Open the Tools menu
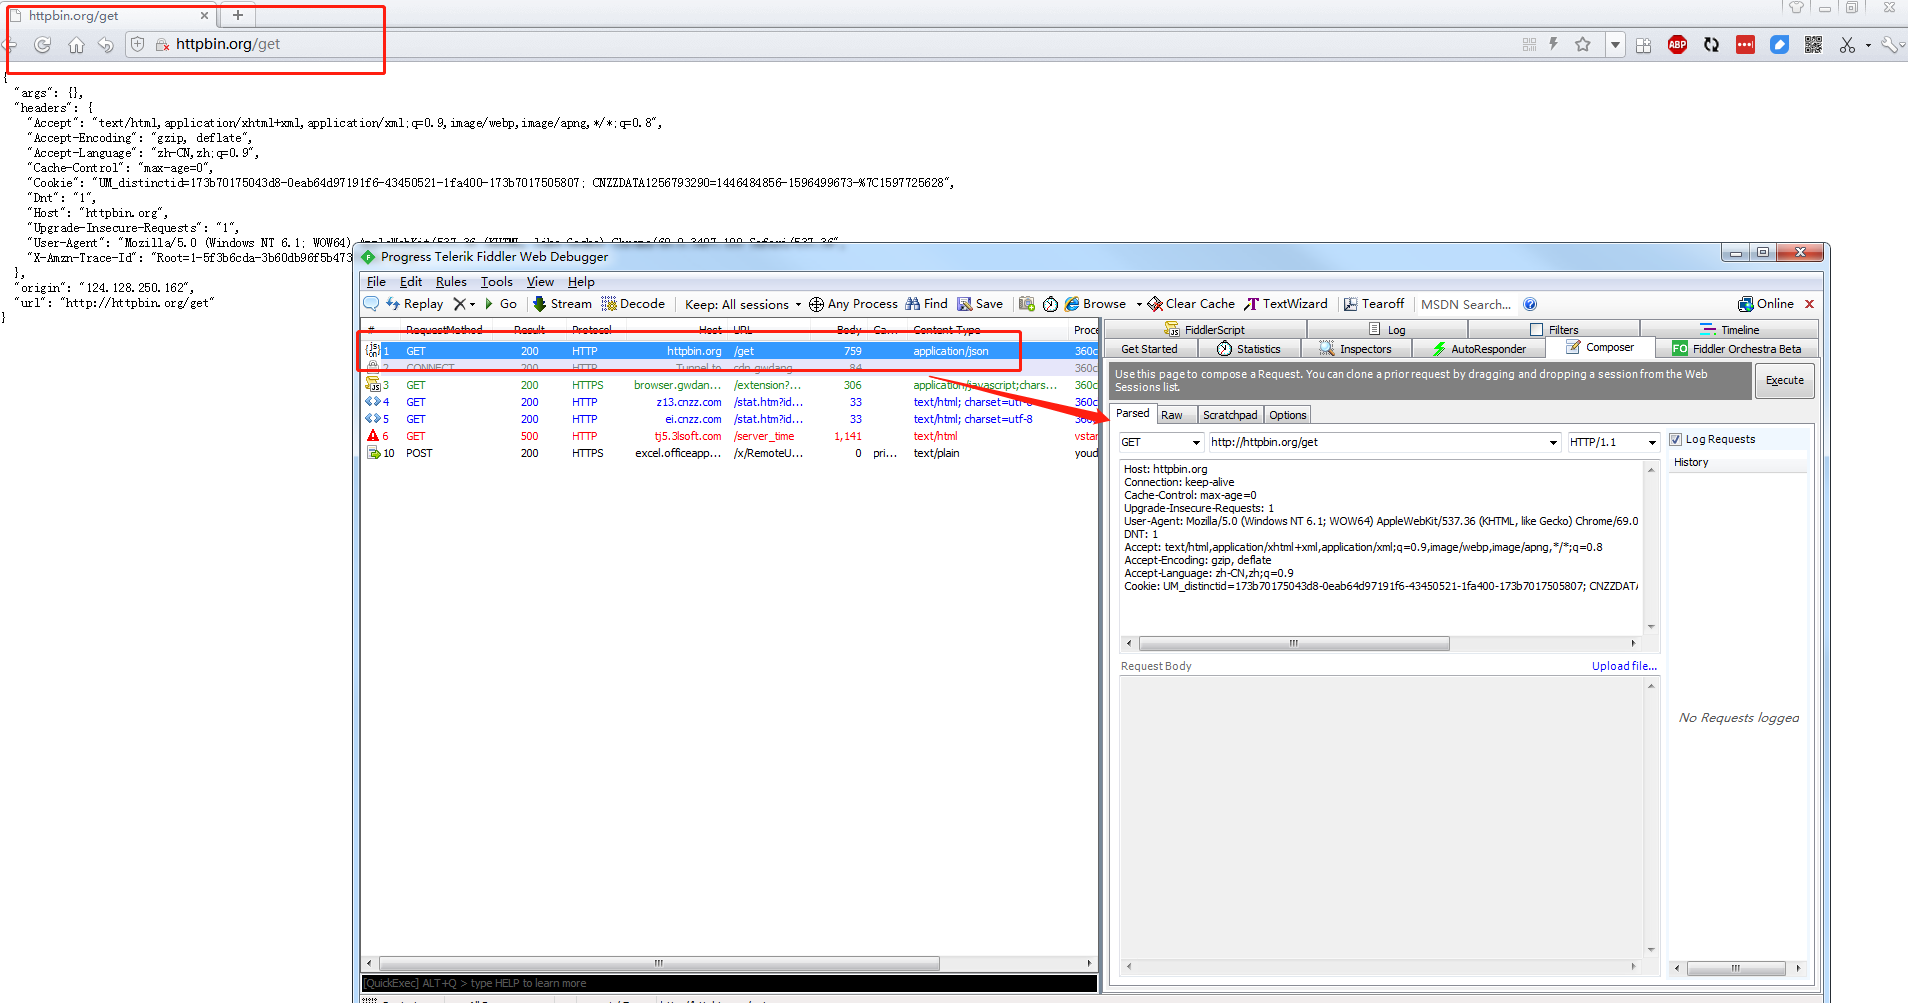The height and width of the screenshot is (1003, 1908). (496, 282)
